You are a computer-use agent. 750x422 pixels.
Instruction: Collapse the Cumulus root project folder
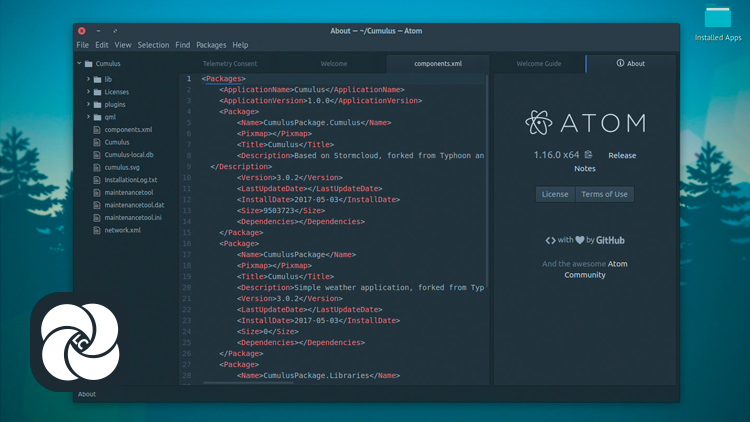click(x=79, y=63)
